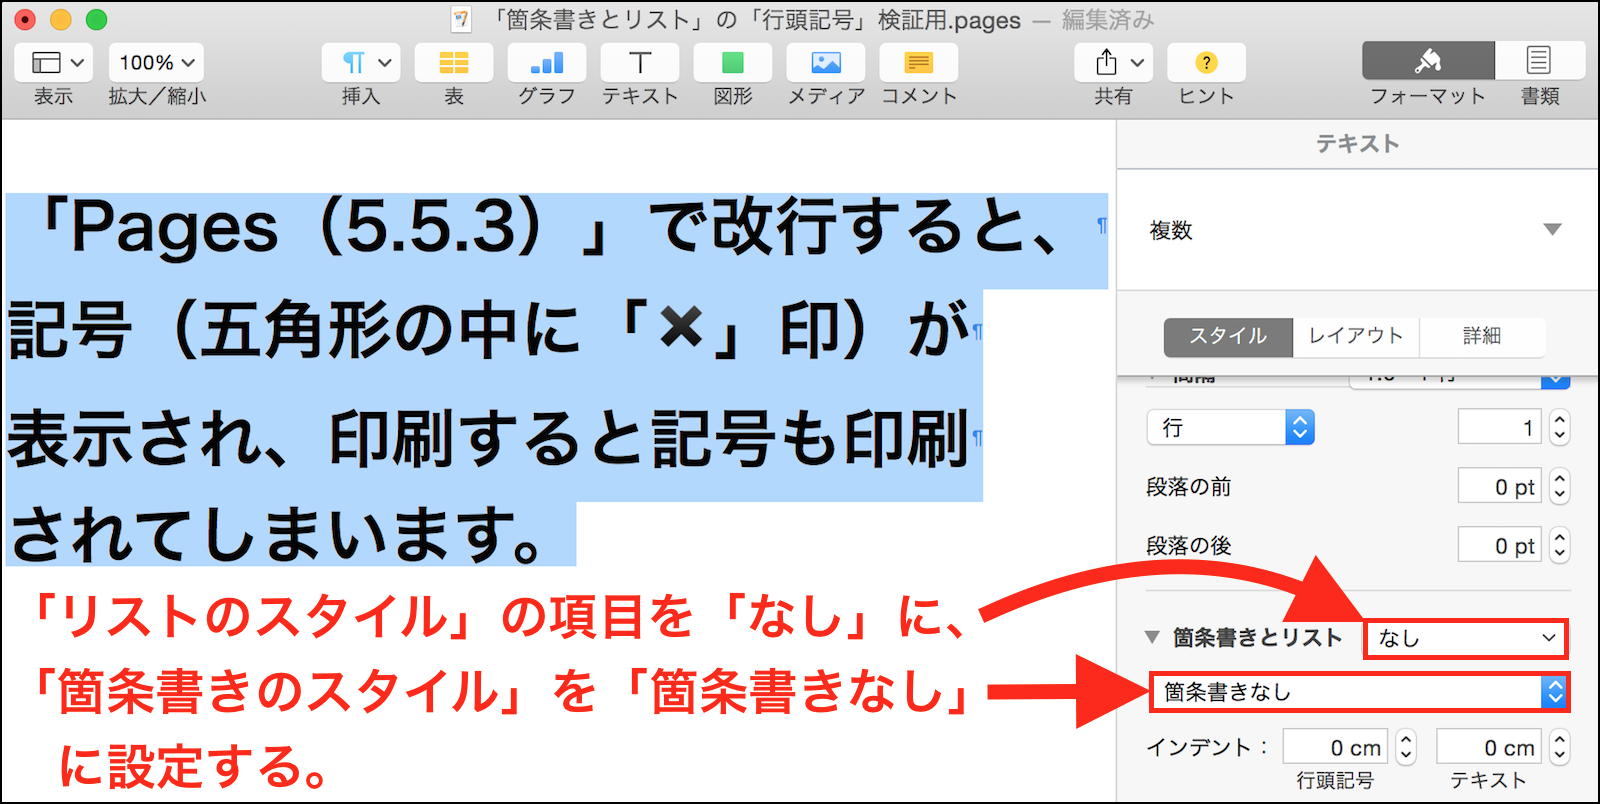
Task: Click the document title in the title bar
Action: click(x=755, y=20)
